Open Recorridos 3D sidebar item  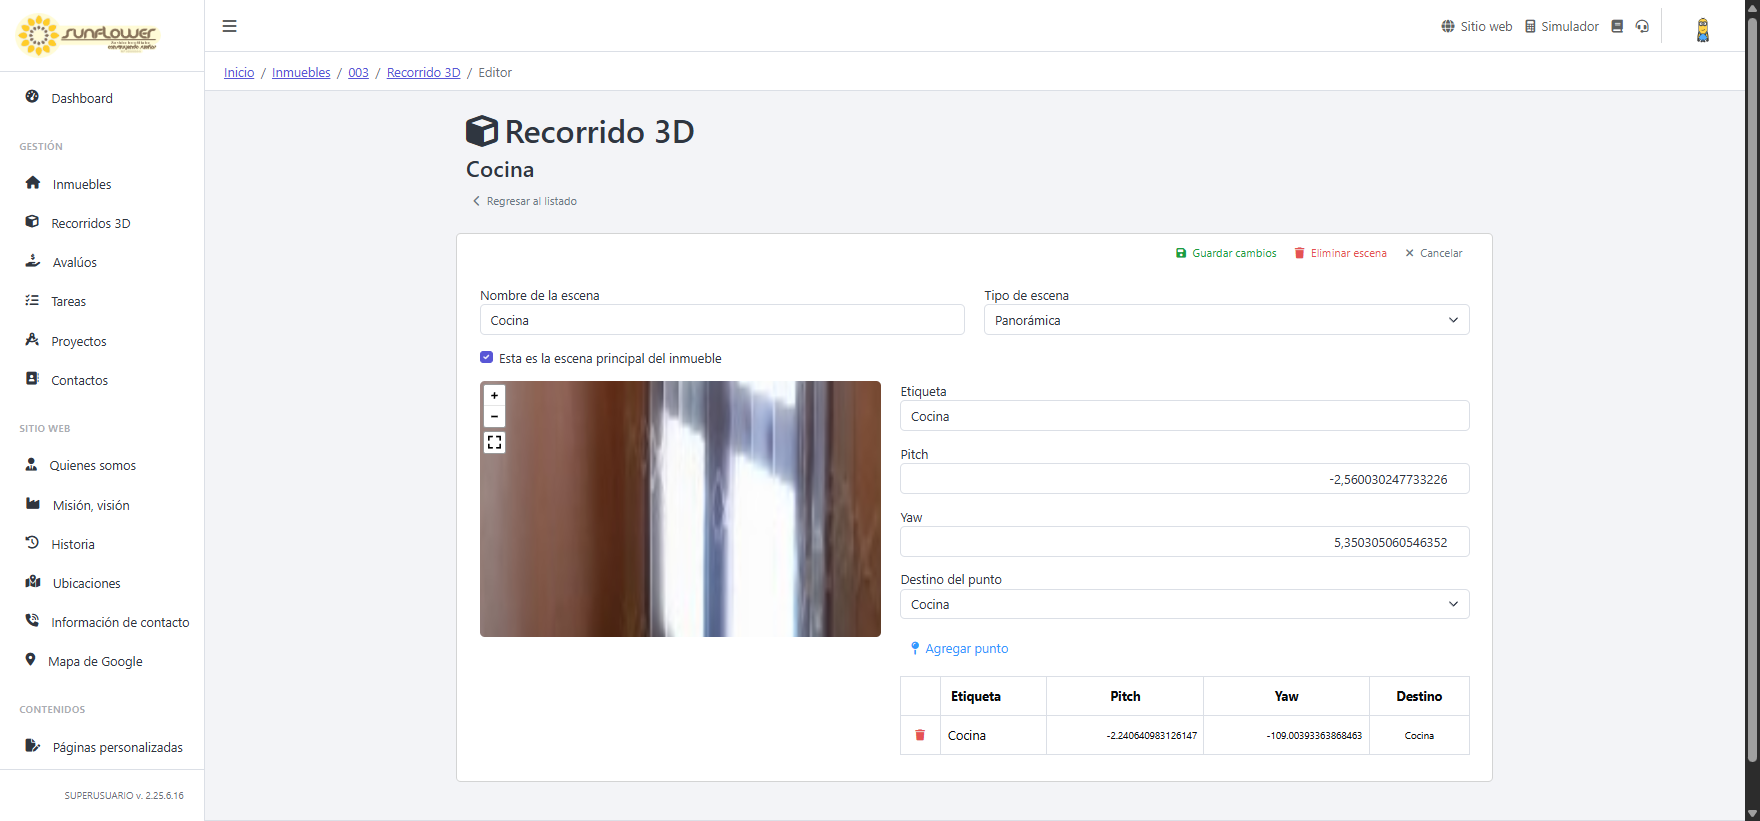click(90, 223)
